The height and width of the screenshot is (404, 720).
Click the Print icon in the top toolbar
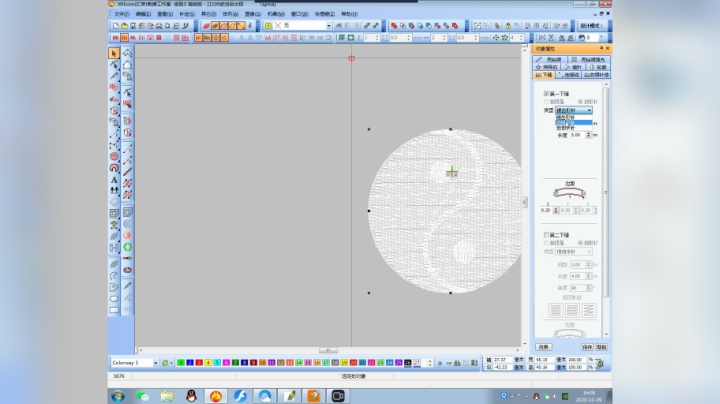pos(159,26)
